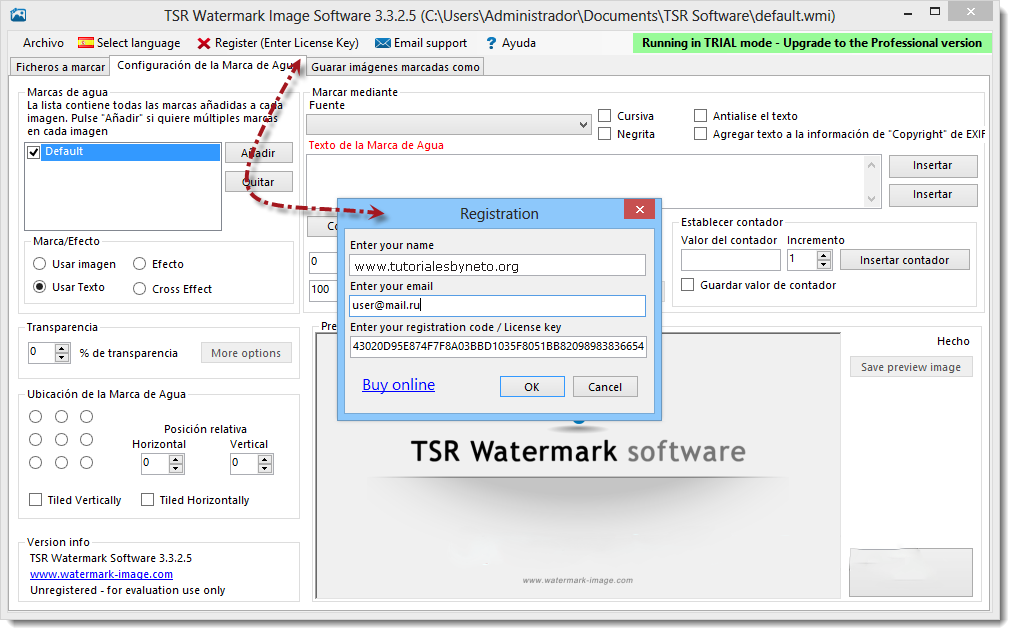This screenshot has width=1015, height=635.
Task: Click the Quitar button
Action: pyautogui.click(x=259, y=182)
